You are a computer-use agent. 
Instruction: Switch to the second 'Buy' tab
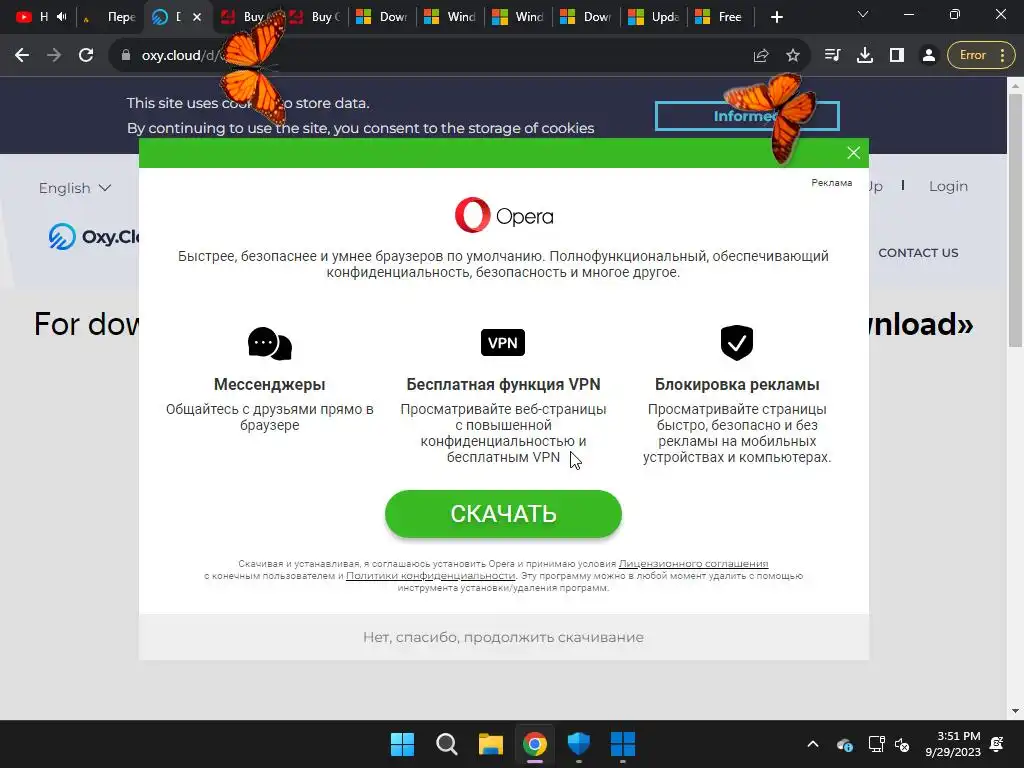[x=315, y=17]
